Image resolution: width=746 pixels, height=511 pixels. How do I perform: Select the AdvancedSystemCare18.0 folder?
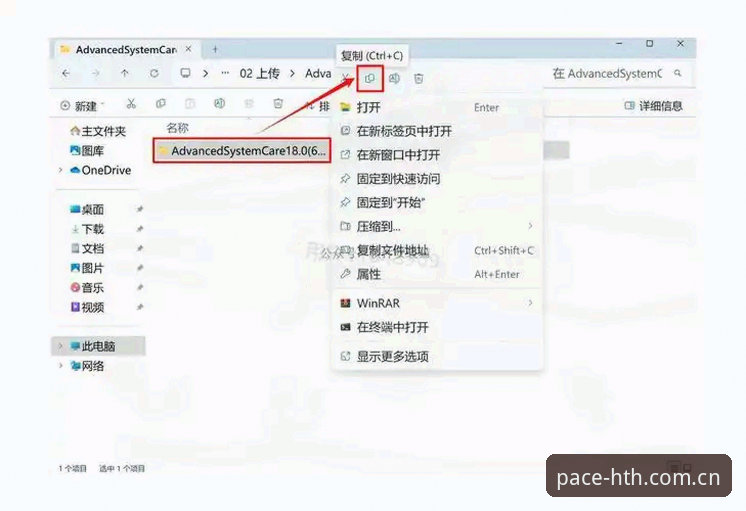(242, 151)
